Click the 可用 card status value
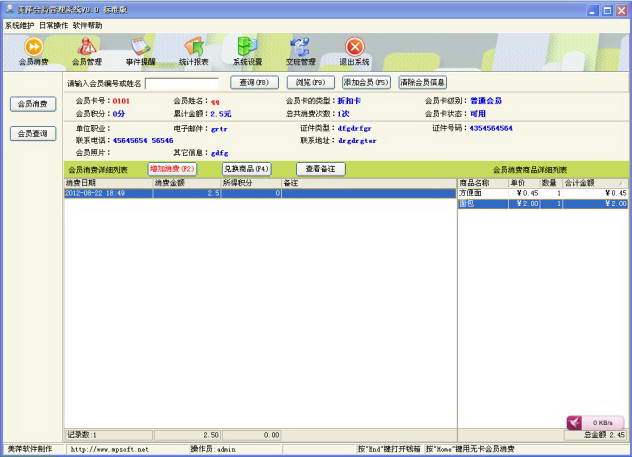The image size is (632, 457). click(478, 114)
